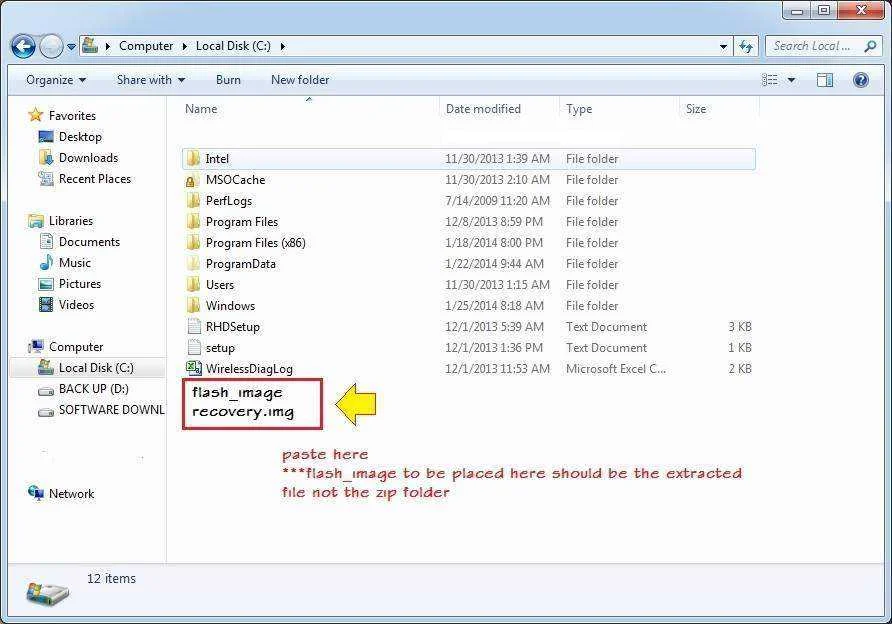The width and height of the screenshot is (892, 624).
Task: Sort by the Size column header
Action: [696, 109]
